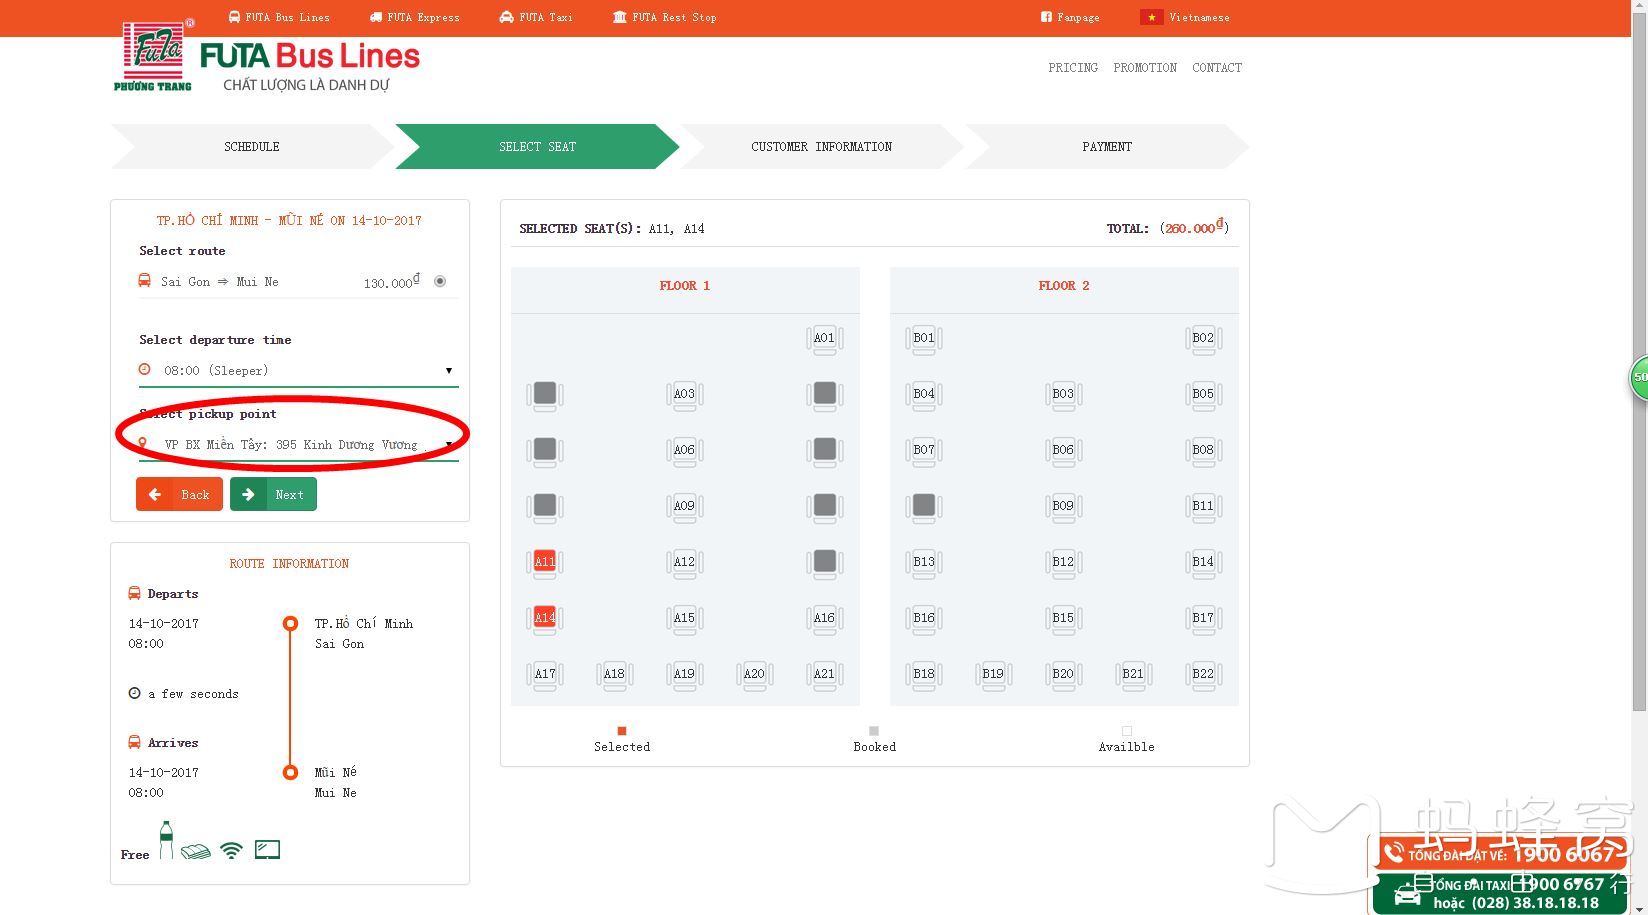Open the FUTA Bus Lines link
The height and width of the screenshot is (915, 1648).
click(279, 17)
